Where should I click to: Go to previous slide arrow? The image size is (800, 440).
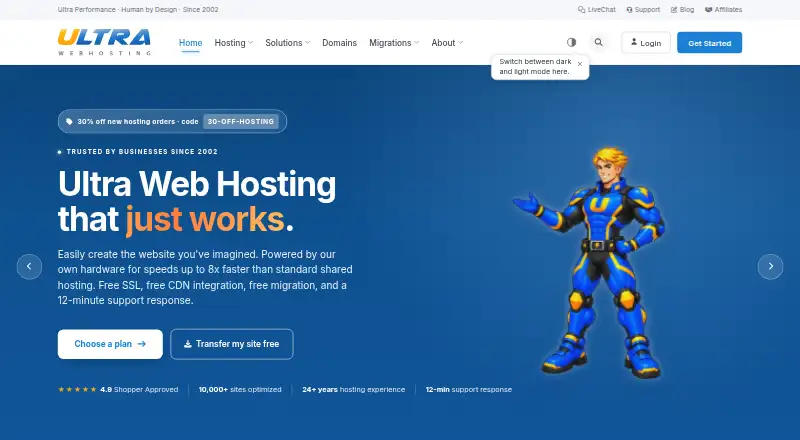[x=29, y=266]
